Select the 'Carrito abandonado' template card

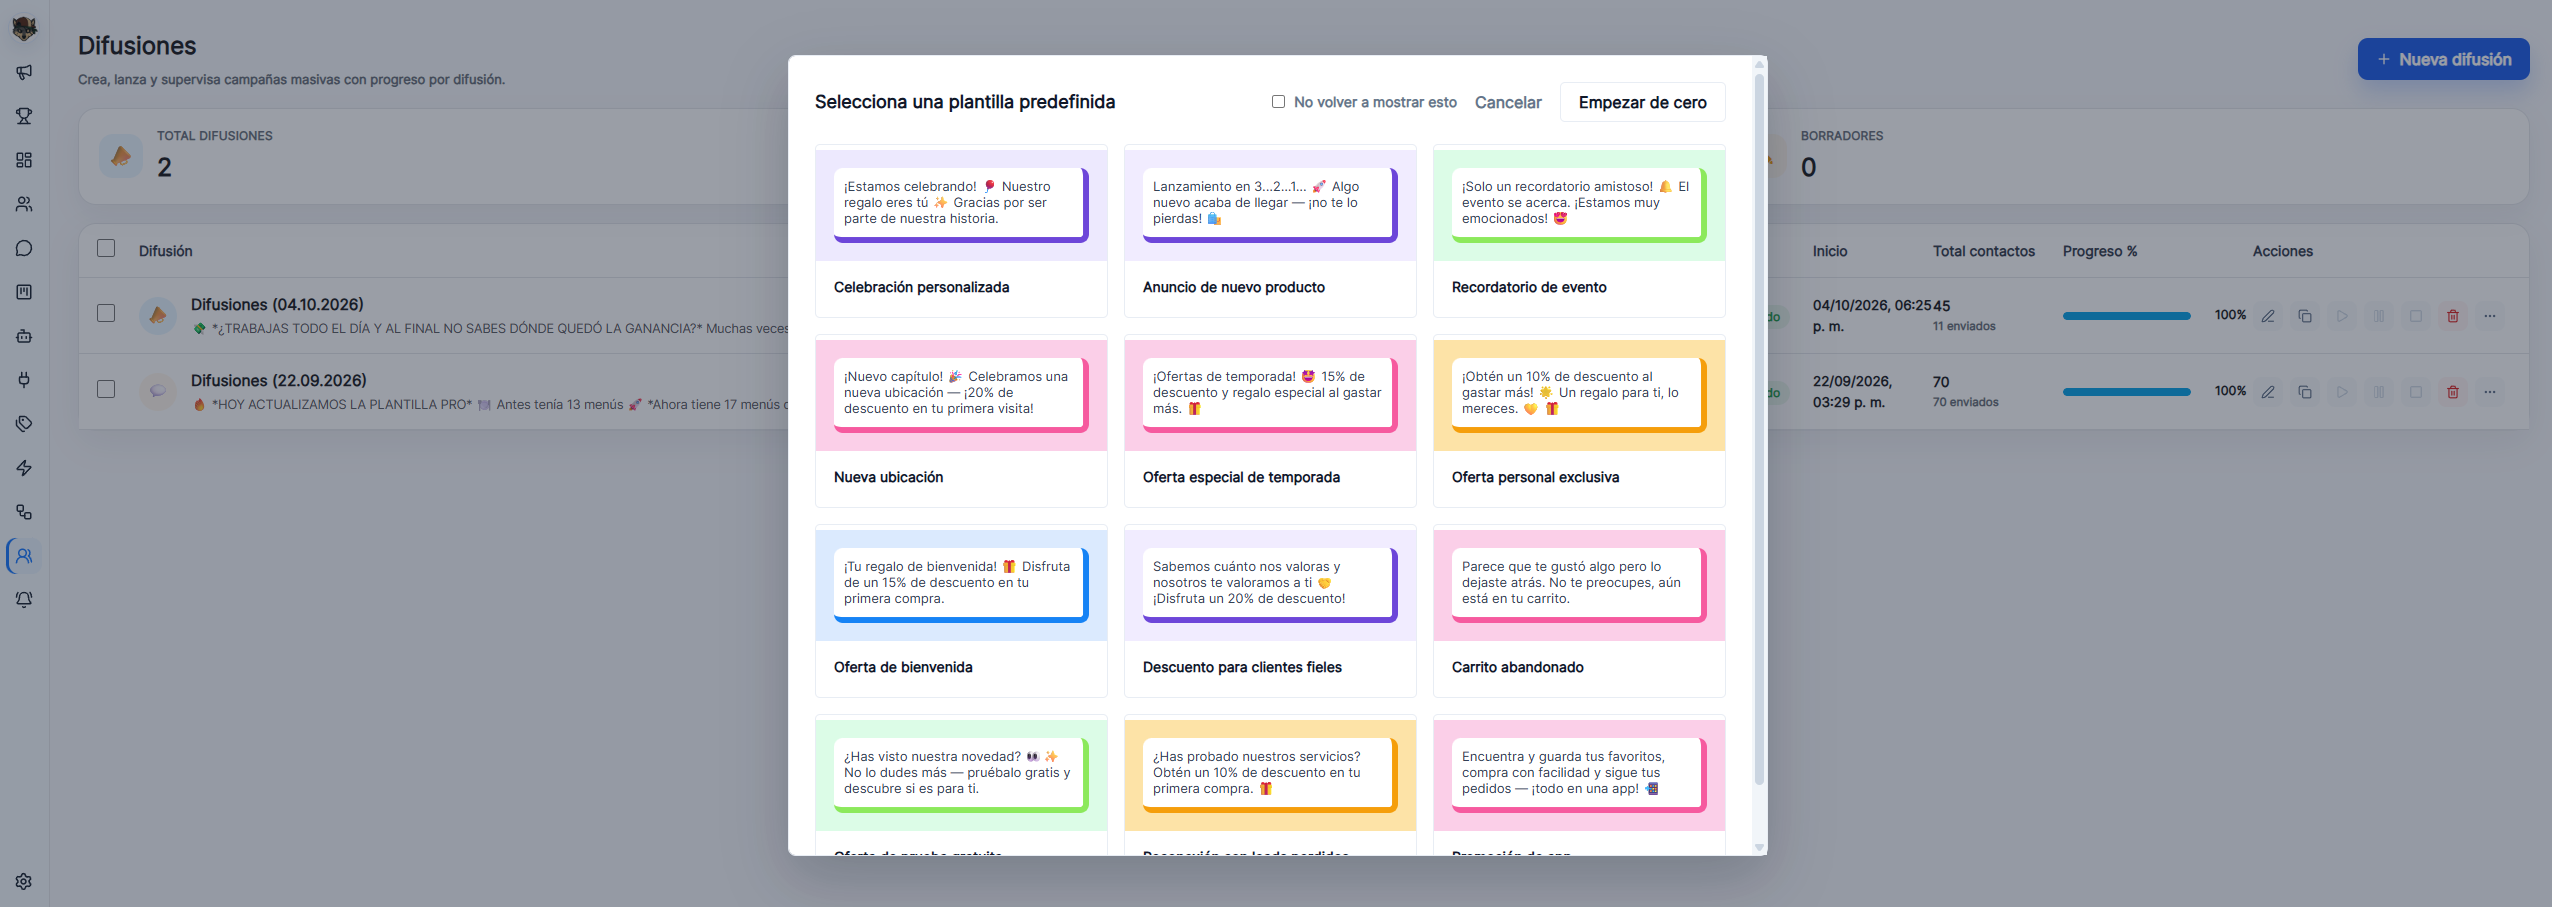[1579, 612]
